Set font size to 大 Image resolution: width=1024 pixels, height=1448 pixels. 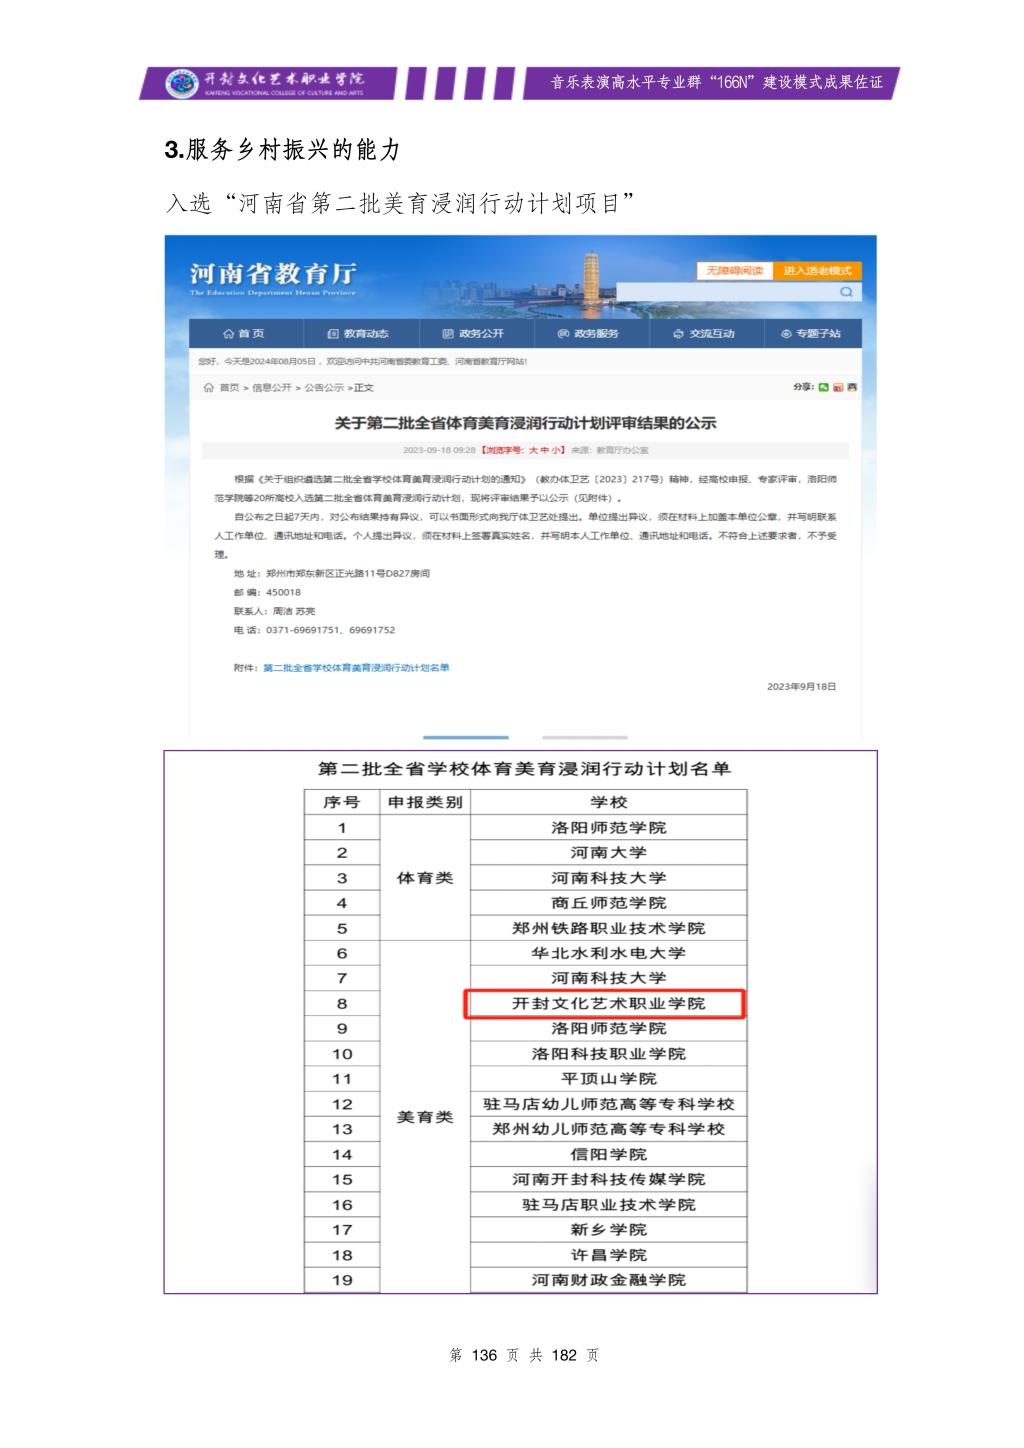pyautogui.click(x=533, y=451)
